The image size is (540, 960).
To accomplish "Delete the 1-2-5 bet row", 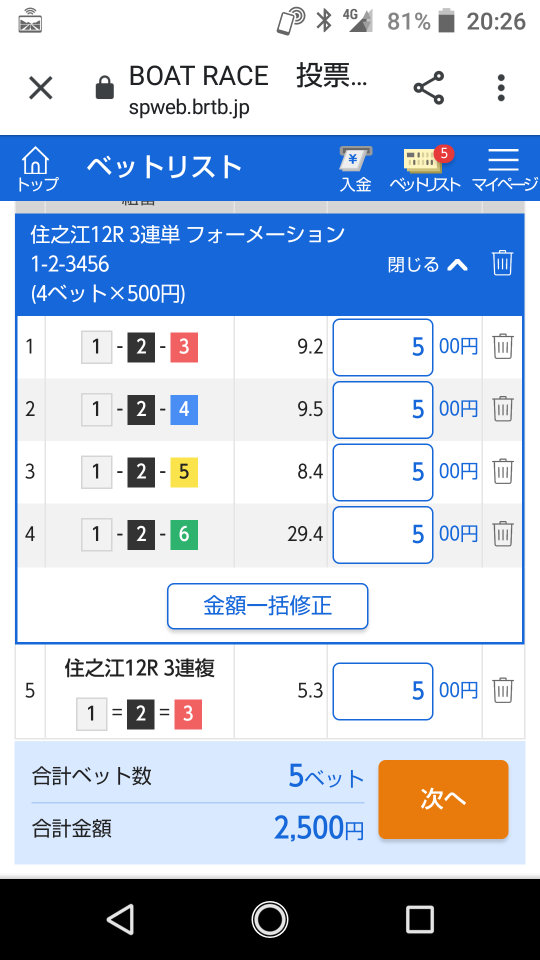I will [503, 471].
